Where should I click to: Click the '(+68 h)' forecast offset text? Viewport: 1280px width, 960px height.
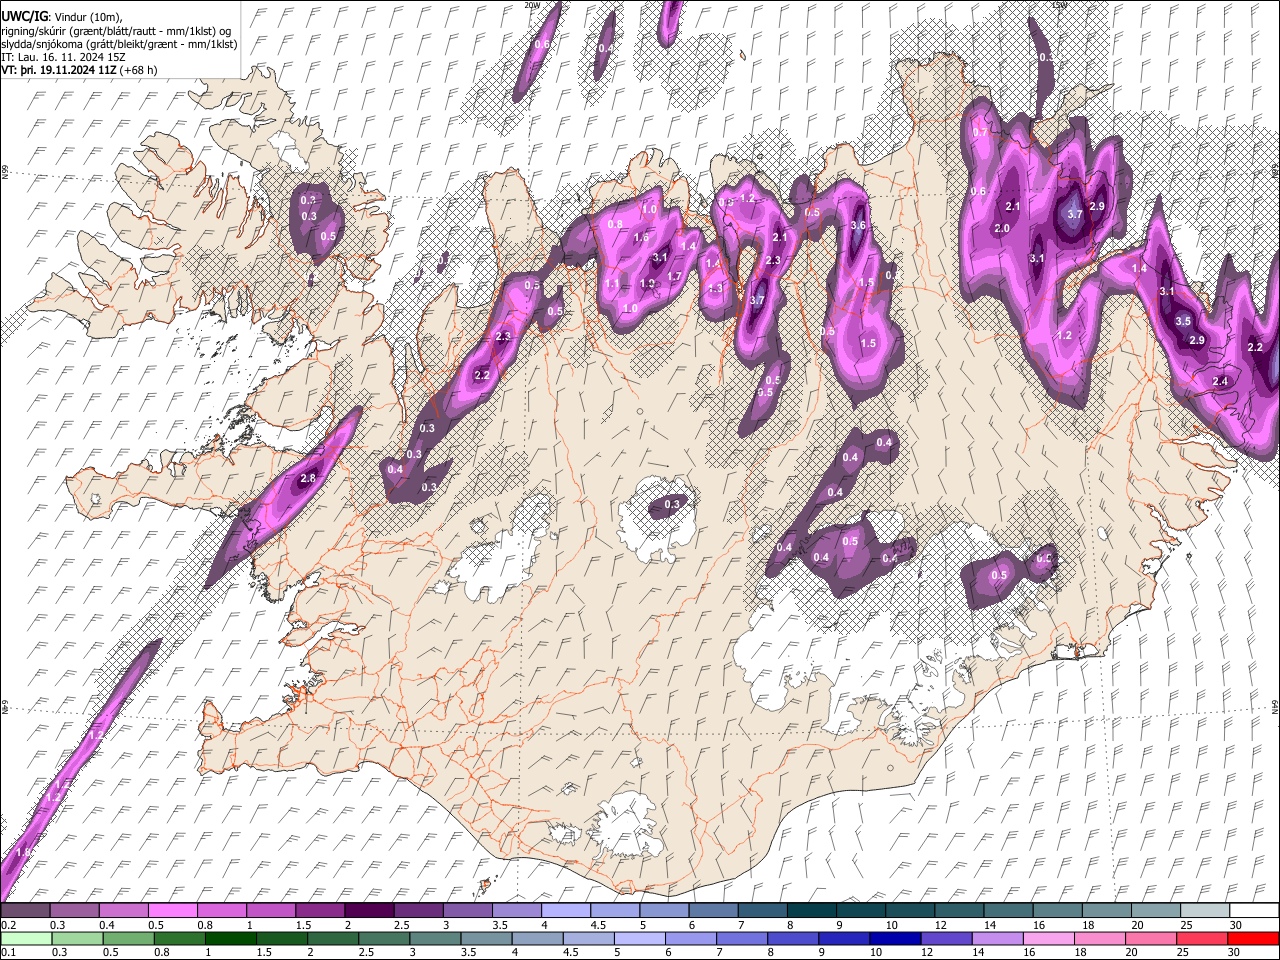138,70
